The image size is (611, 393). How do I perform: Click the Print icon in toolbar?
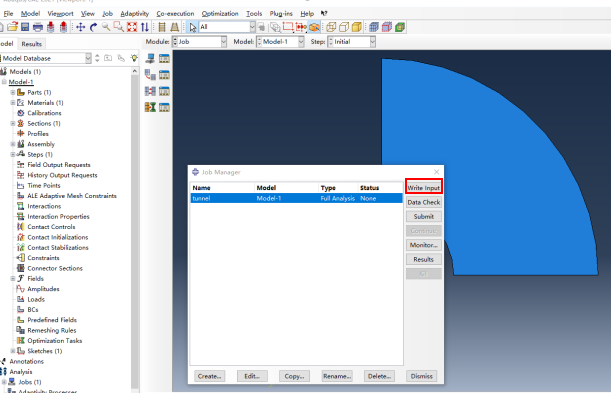38,27
